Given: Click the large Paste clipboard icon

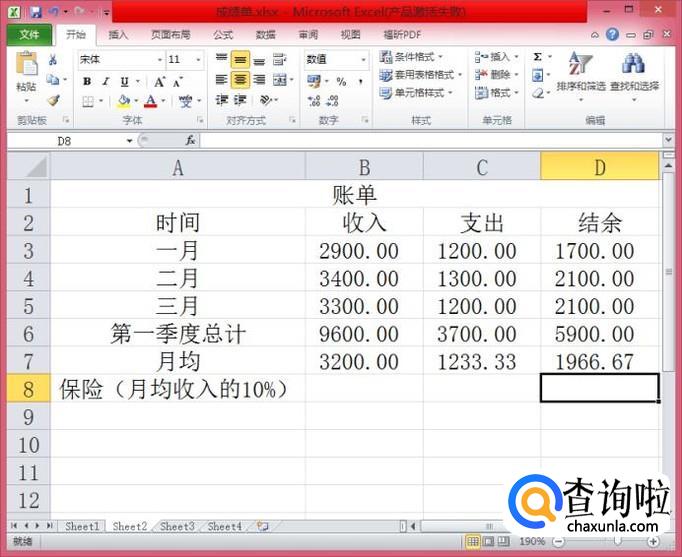Looking at the screenshot, I should [27, 64].
